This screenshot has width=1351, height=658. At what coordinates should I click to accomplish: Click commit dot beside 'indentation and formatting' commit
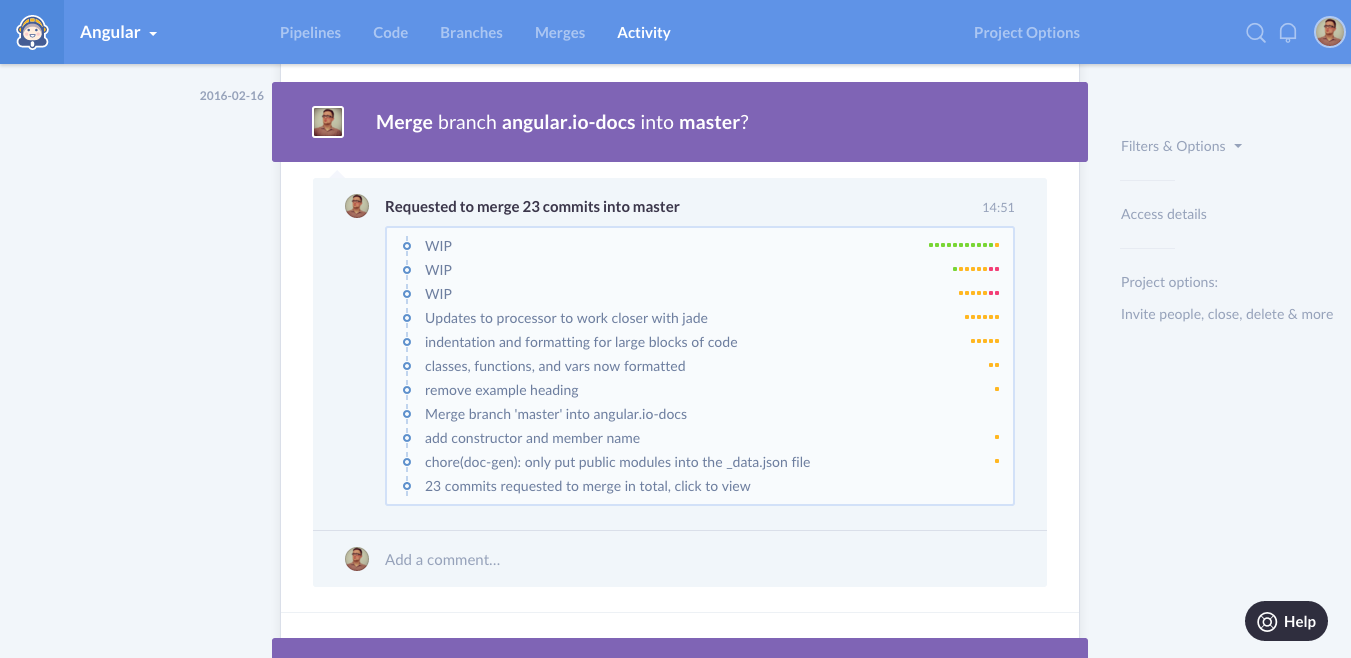click(407, 342)
